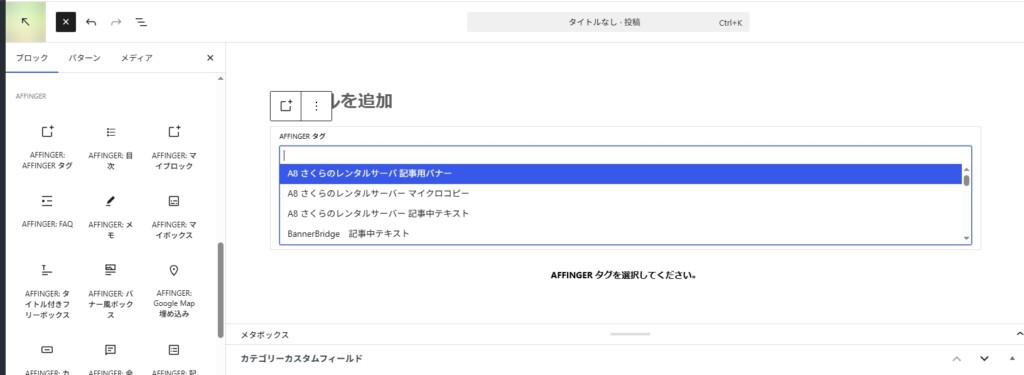1024x375 pixels.
Task: Insert the AFFINGER FAQ block
Action: point(47,212)
